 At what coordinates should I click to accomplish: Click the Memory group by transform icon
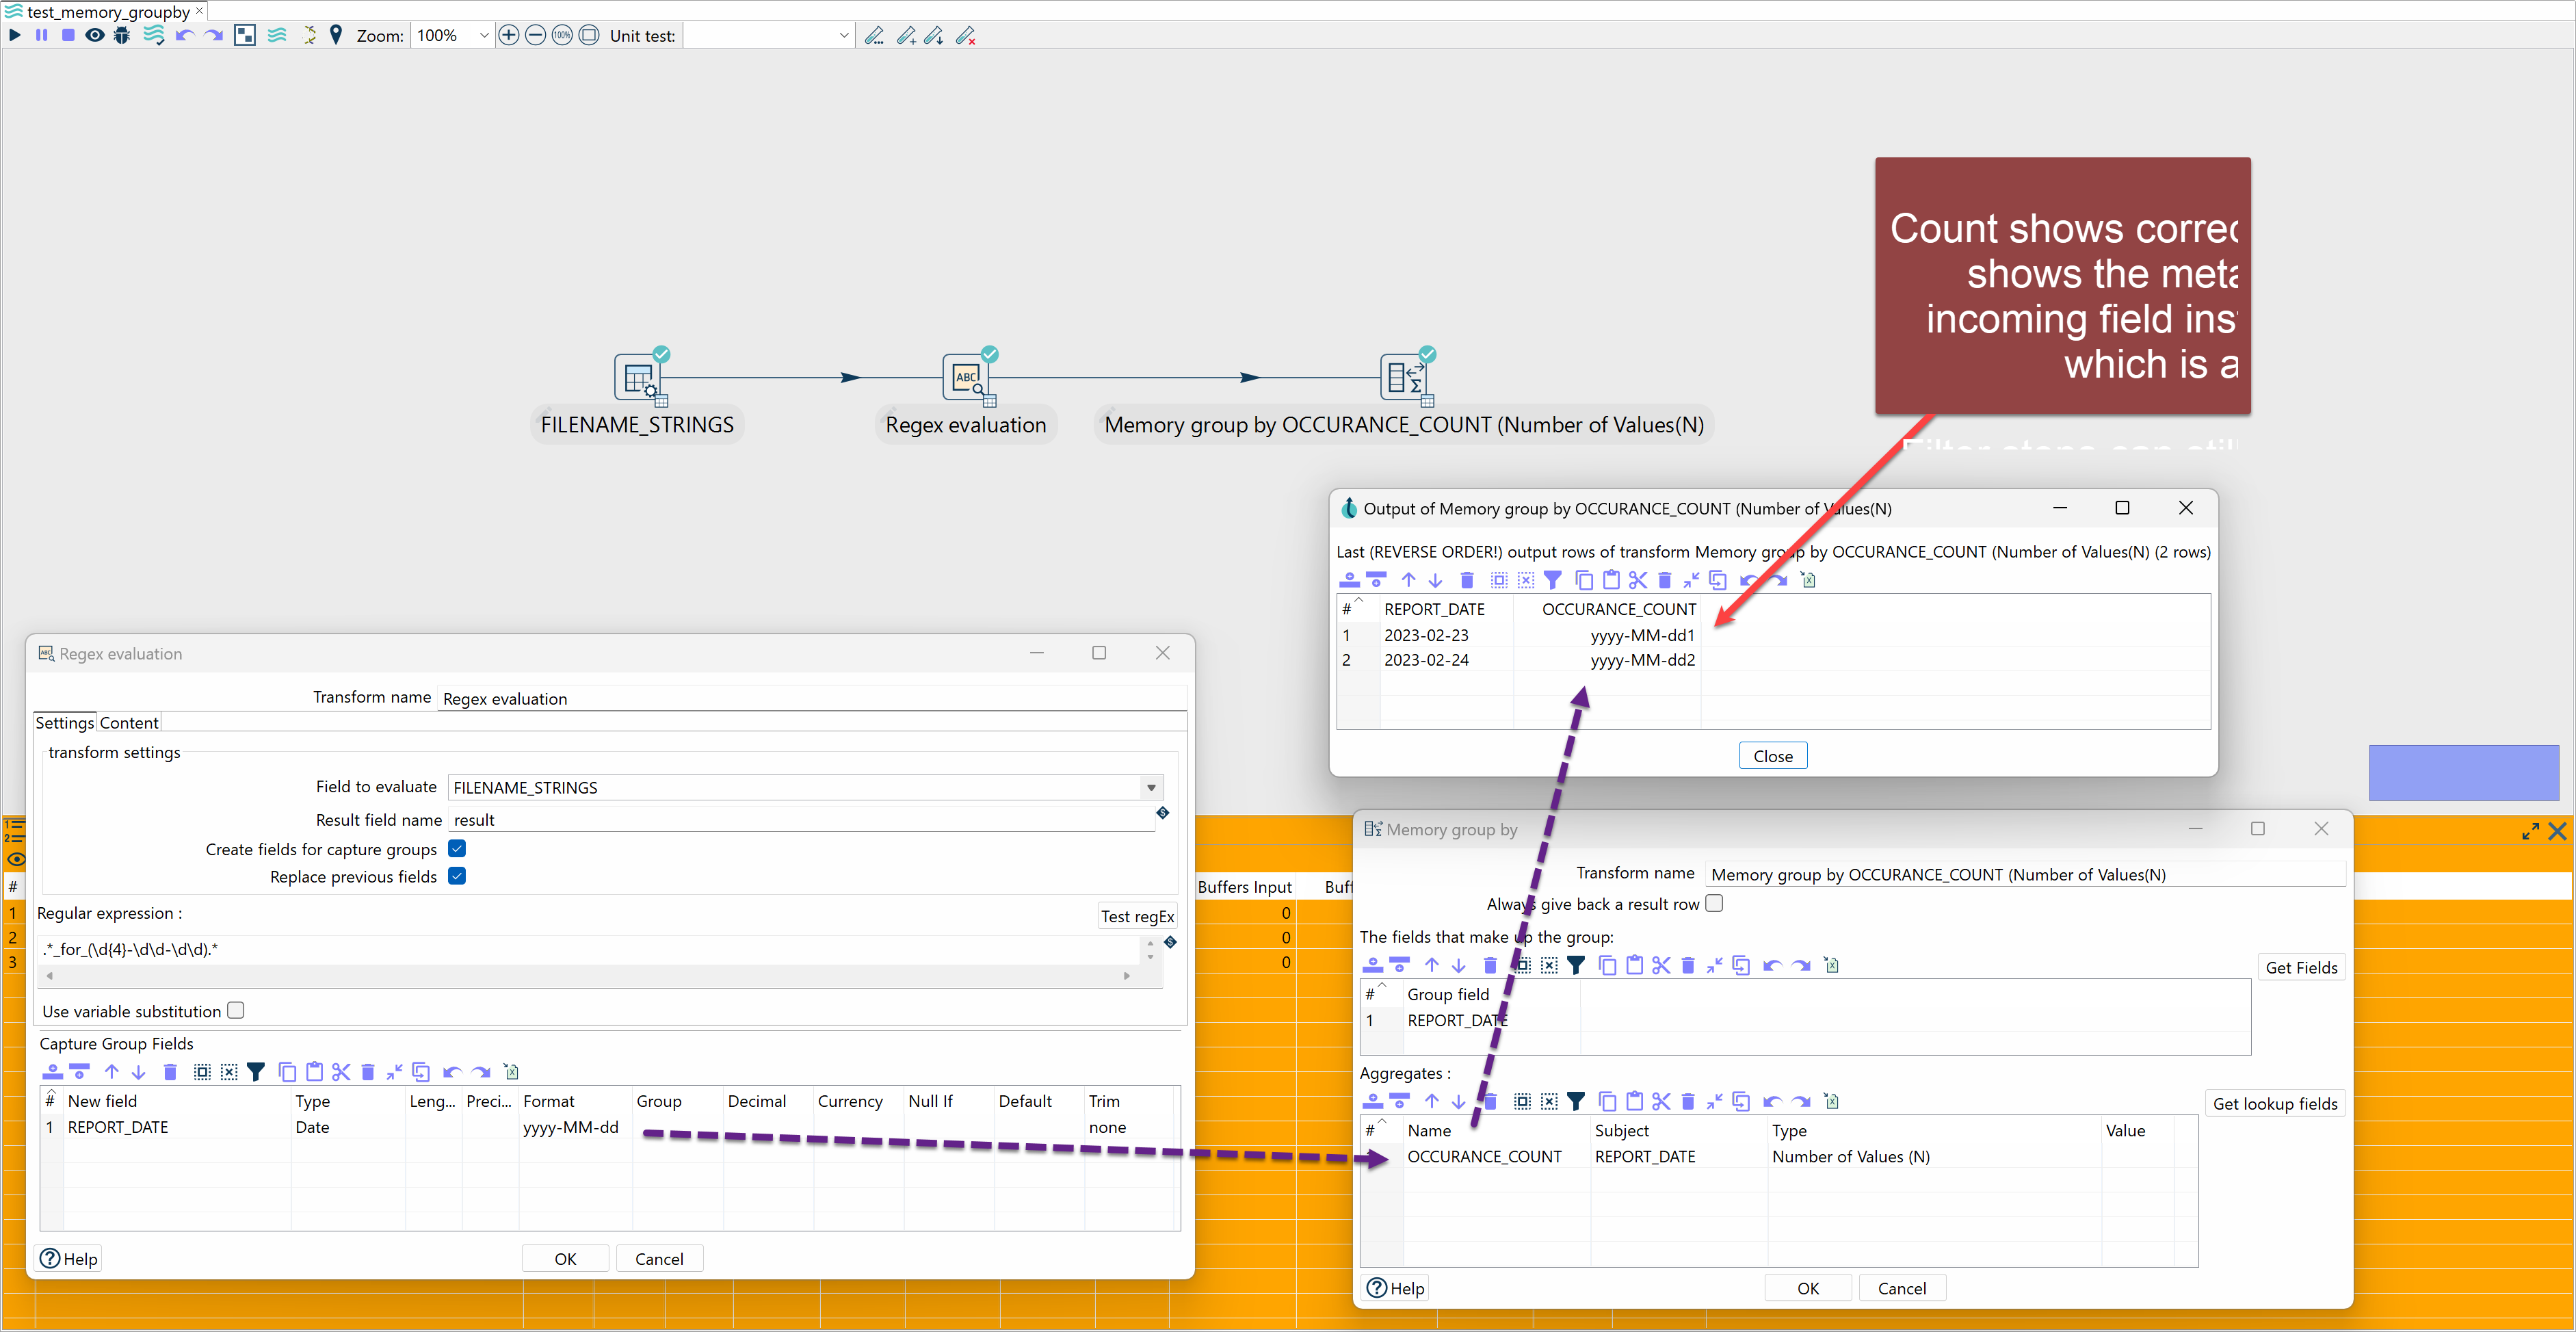1404,378
